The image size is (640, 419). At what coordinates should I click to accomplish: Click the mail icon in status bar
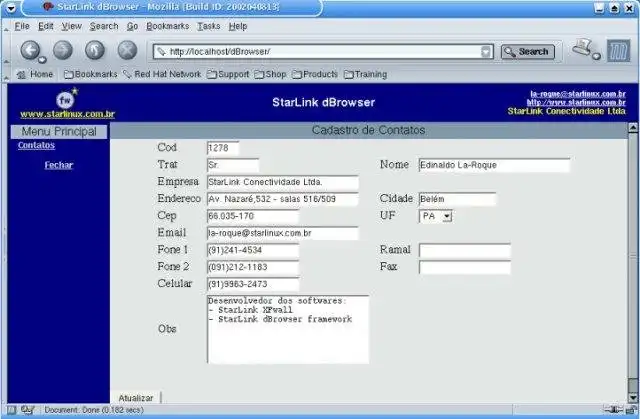(27, 410)
